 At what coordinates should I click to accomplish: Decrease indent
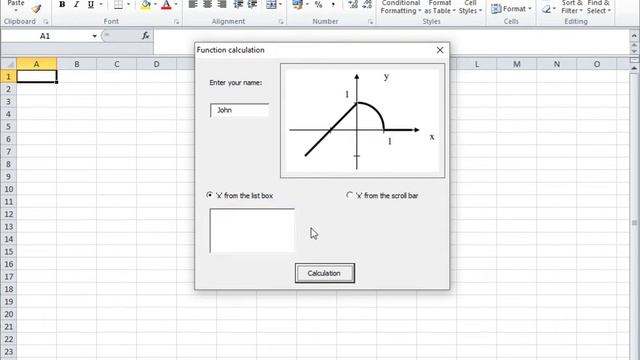click(x=238, y=4)
